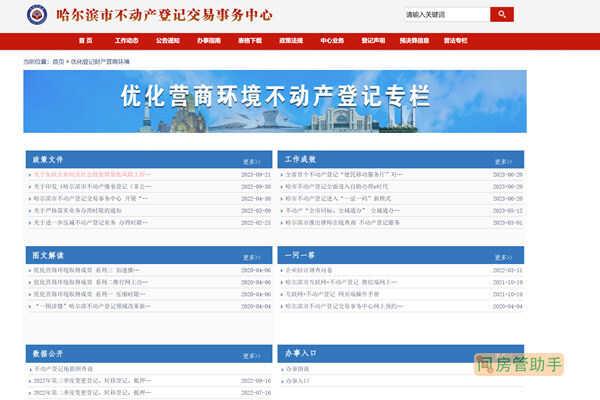Open 办事指南 under 办事入口 section
The image size is (600, 400).
298,369
